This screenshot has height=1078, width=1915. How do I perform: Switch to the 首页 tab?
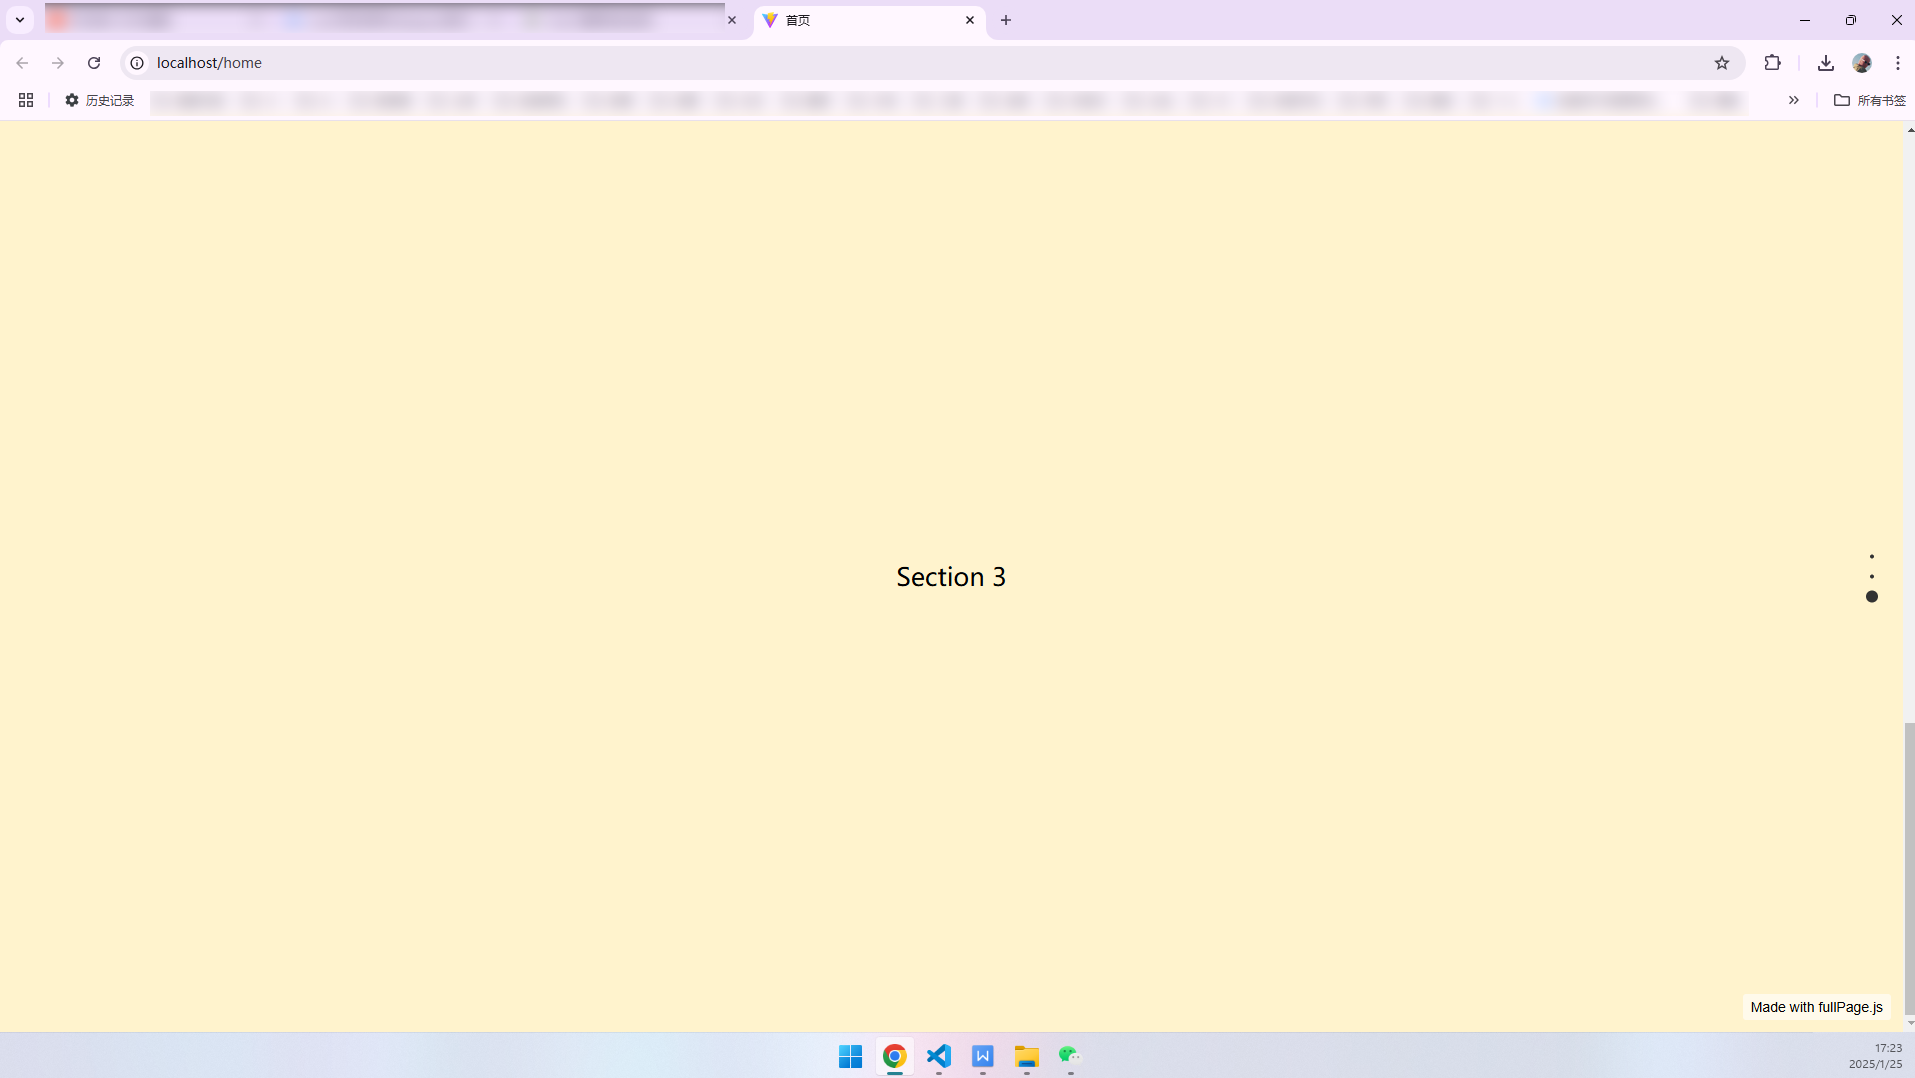(x=868, y=20)
